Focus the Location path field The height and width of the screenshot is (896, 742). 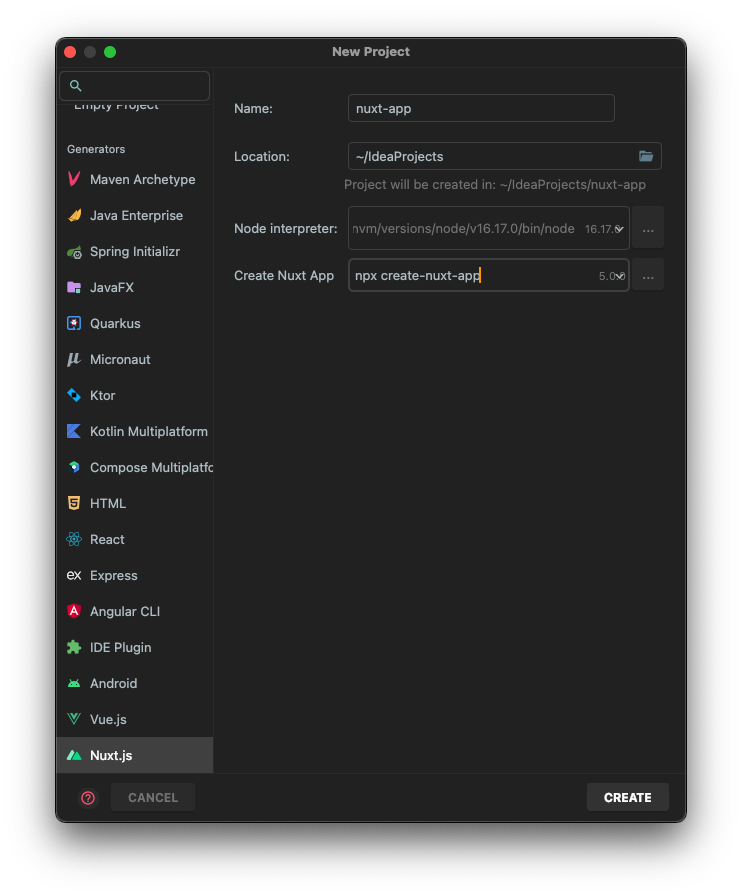(x=505, y=156)
